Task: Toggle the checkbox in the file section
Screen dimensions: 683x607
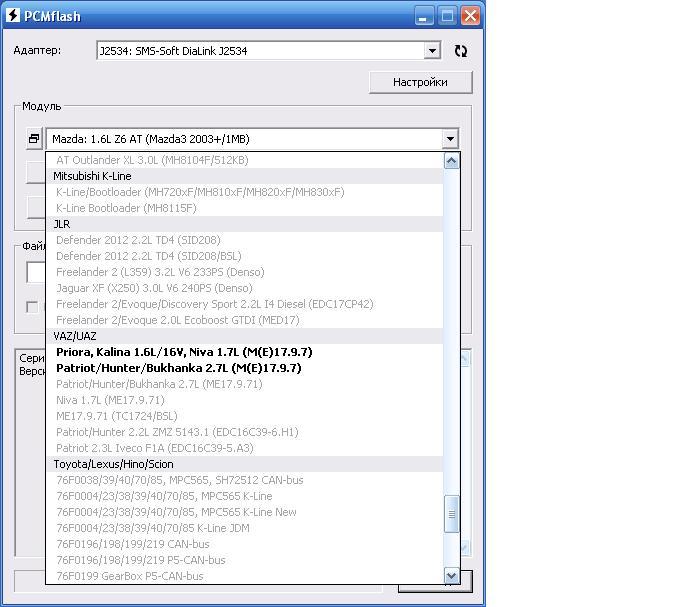Action: [32, 307]
